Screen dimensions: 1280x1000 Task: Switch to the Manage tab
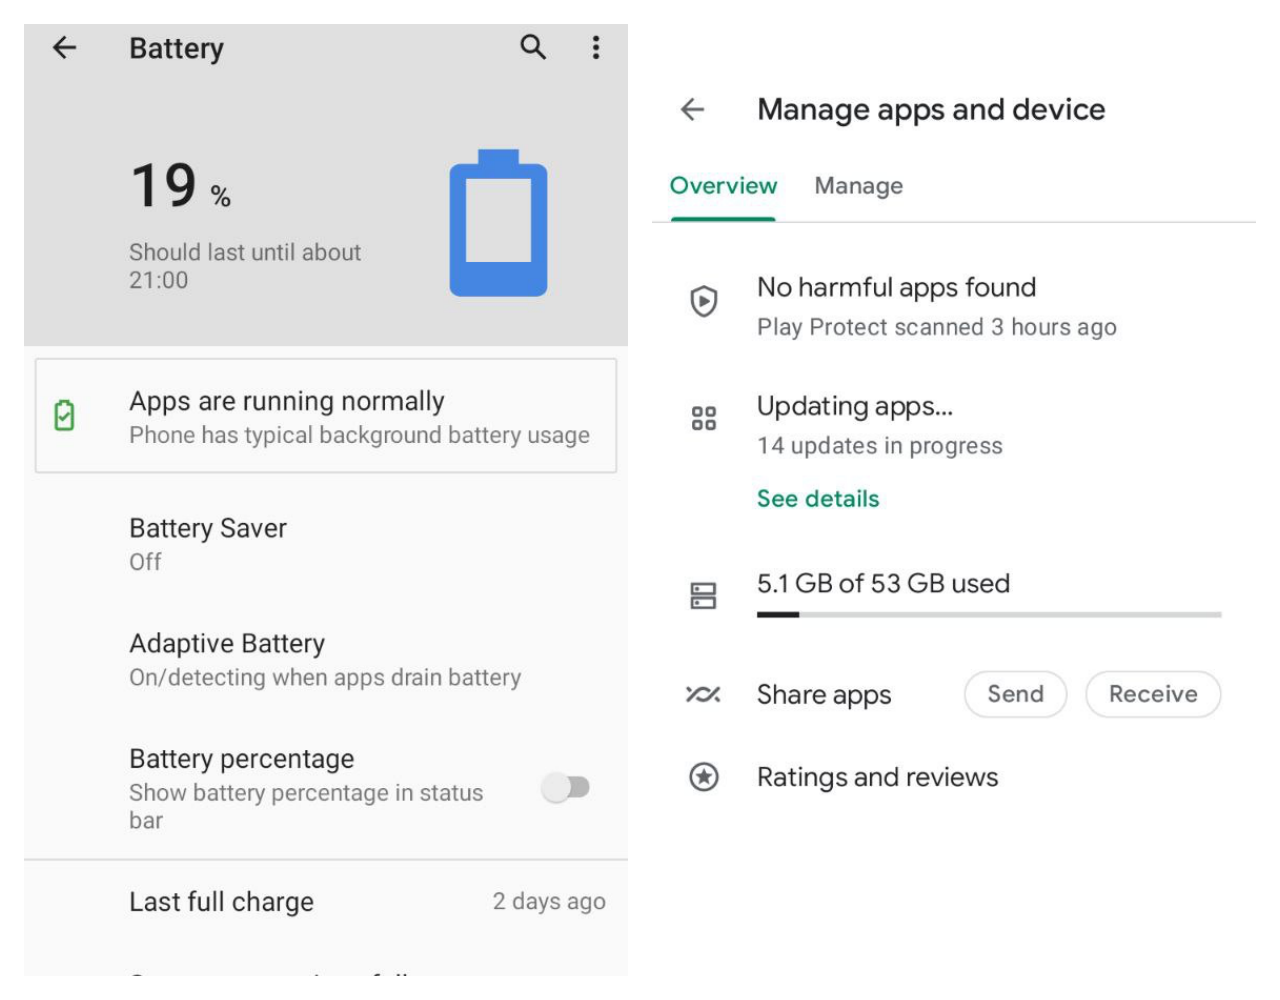[x=858, y=186]
